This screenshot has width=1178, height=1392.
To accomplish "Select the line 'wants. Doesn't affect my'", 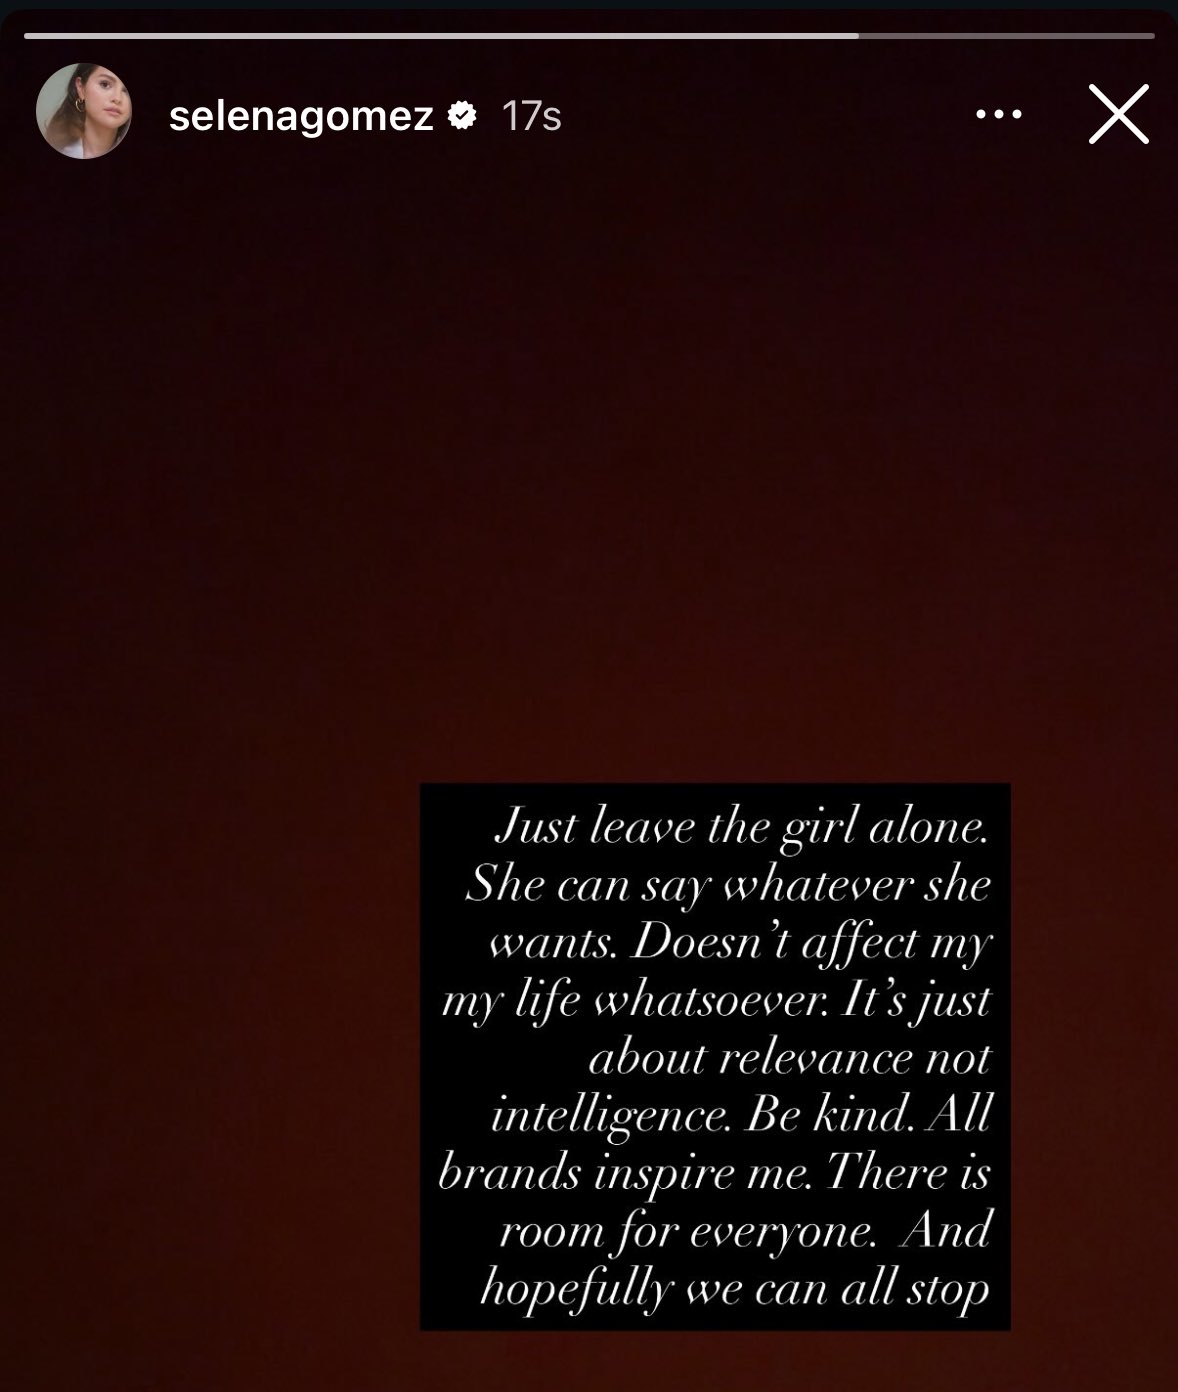I will [739, 944].
